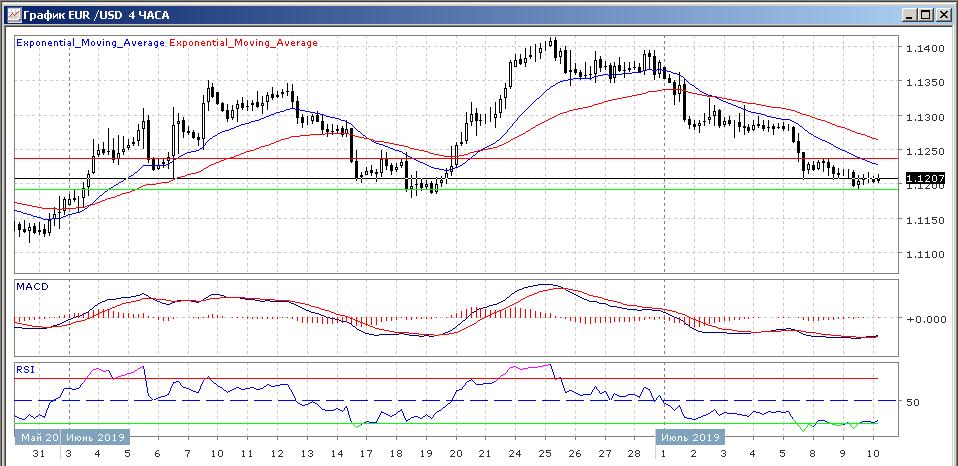The height and width of the screenshot is (466, 958).
Task: Click the RSI 50 level label
Action: pos(913,401)
